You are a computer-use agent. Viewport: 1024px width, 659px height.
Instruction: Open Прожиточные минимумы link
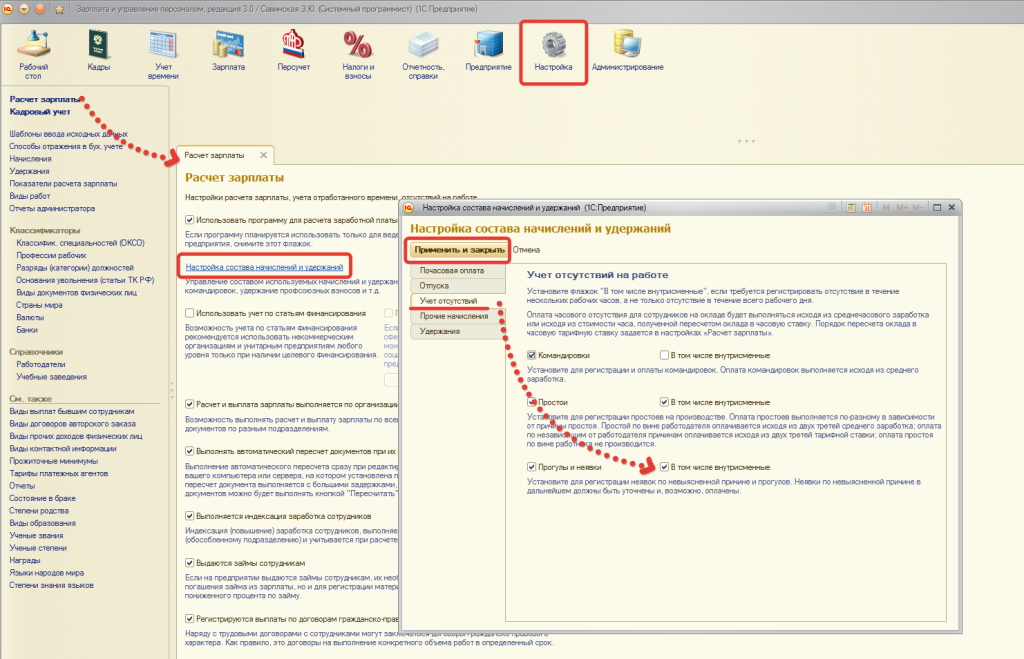54,461
